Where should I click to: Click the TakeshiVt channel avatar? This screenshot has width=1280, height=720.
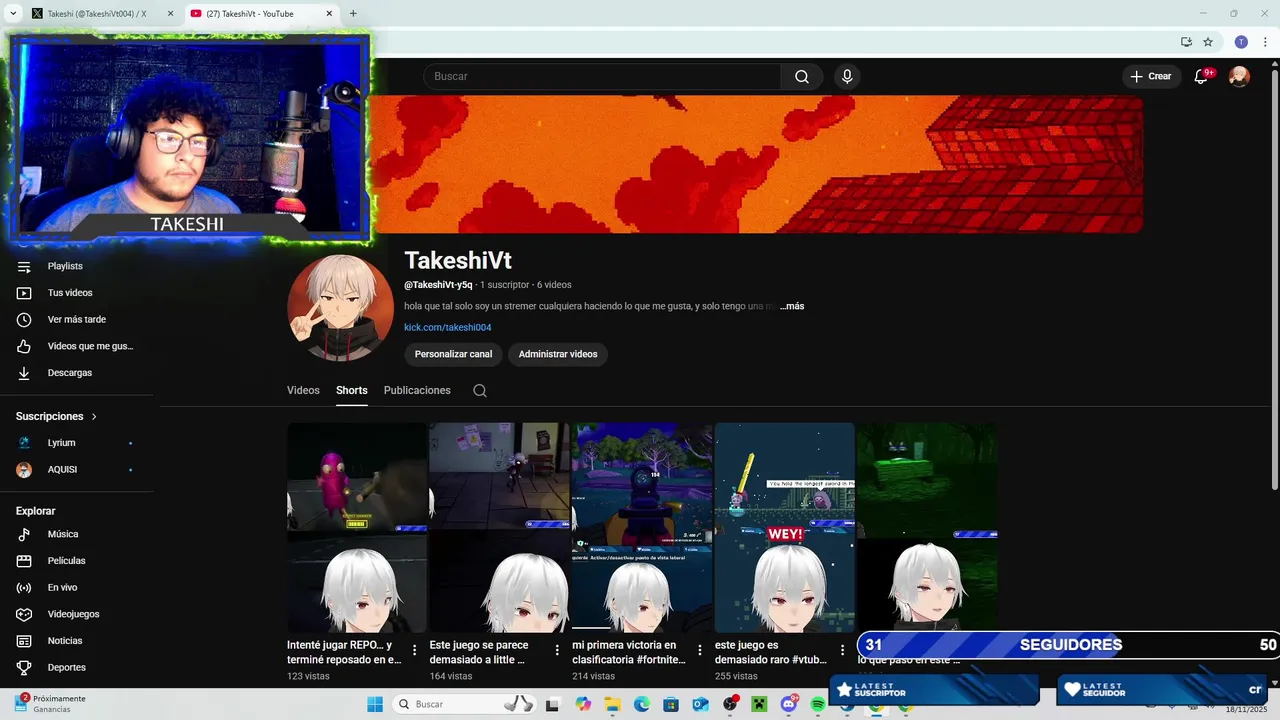tap(340, 308)
